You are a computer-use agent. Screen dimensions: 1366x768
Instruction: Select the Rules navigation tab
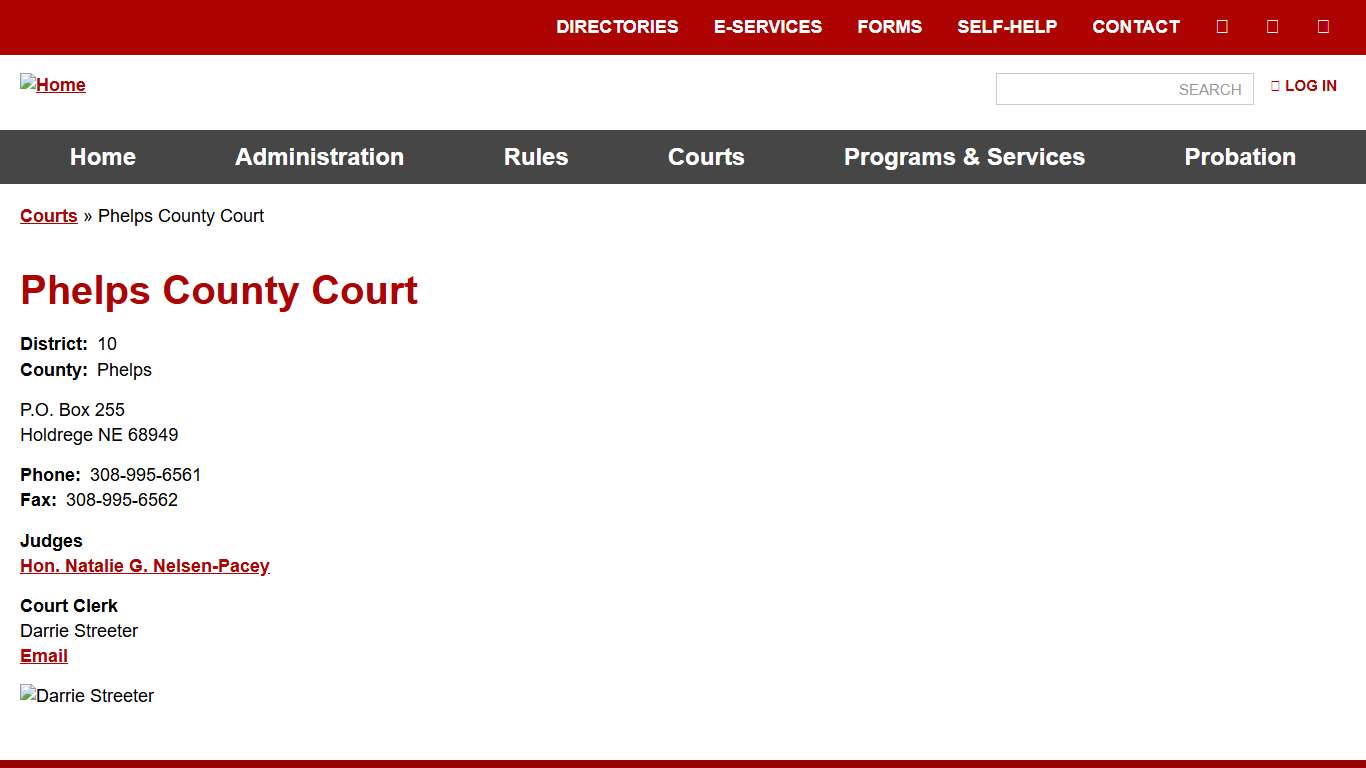[x=536, y=157]
